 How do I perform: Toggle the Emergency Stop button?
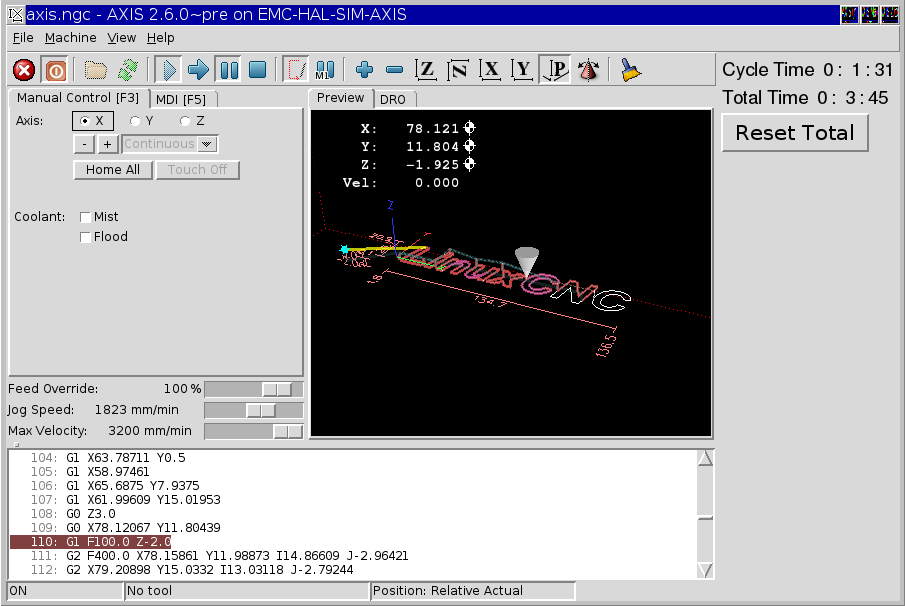(24, 70)
